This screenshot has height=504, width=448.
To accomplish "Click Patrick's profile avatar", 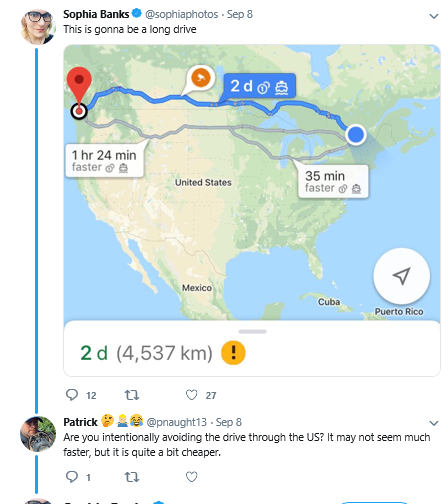I will tap(38, 434).
